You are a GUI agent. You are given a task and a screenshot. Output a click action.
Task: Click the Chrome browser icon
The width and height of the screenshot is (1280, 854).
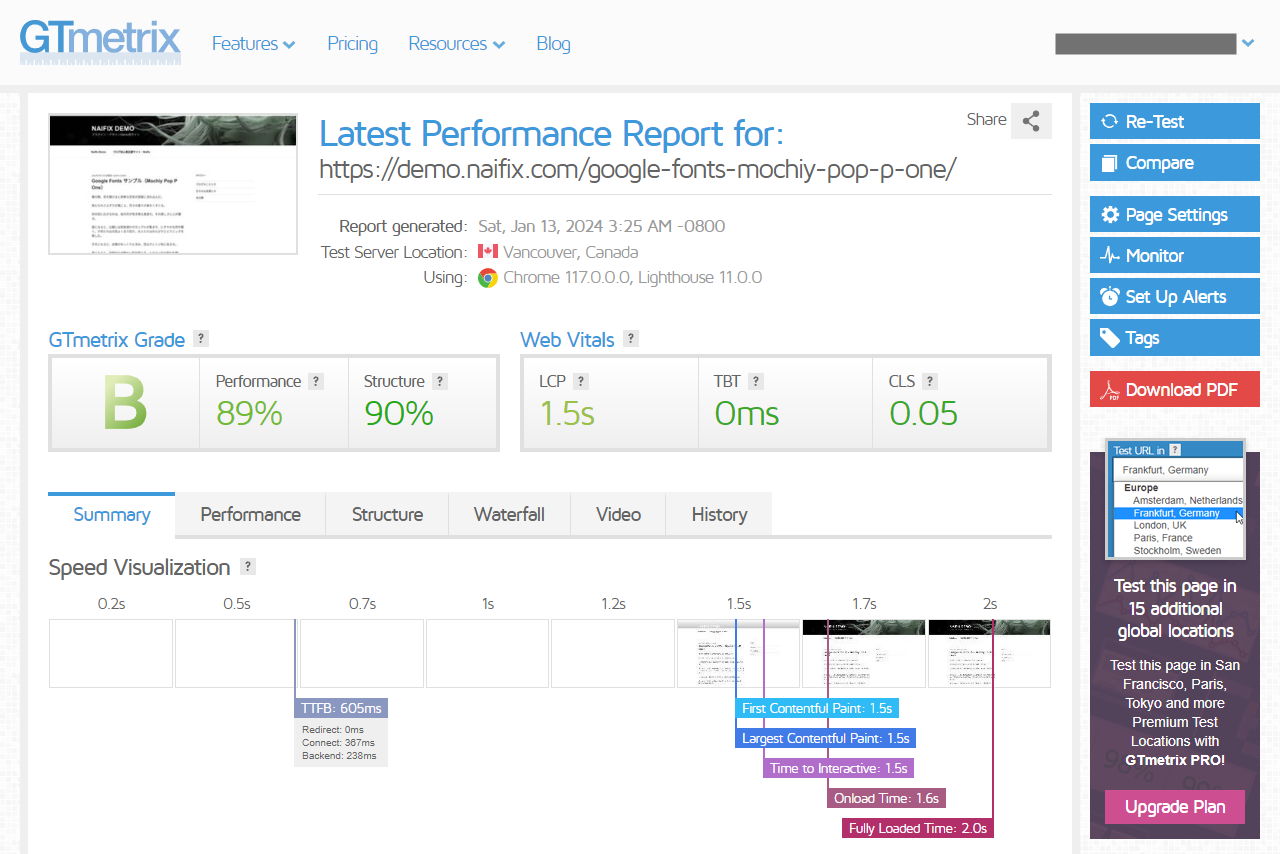pos(488,278)
